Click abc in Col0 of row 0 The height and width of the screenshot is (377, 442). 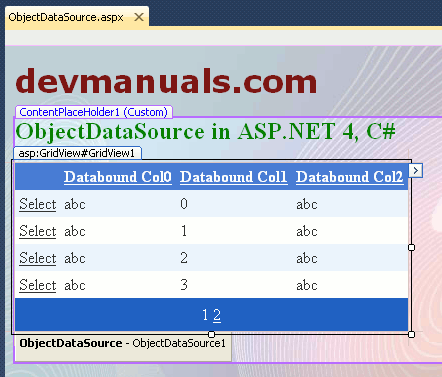point(75,204)
